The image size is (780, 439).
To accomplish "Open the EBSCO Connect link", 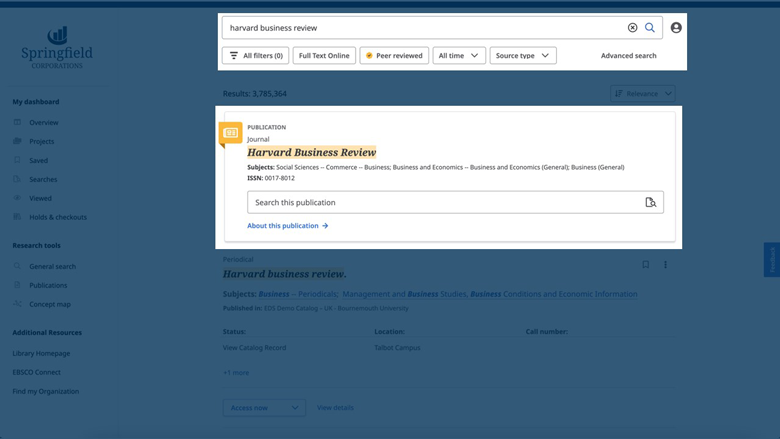I will coord(36,372).
